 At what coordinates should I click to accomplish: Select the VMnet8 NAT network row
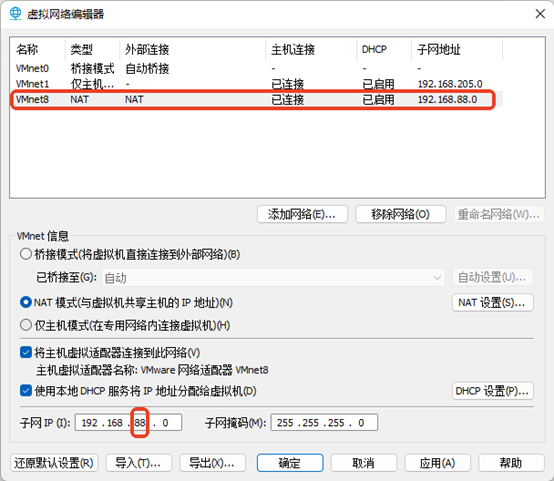click(258, 99)
